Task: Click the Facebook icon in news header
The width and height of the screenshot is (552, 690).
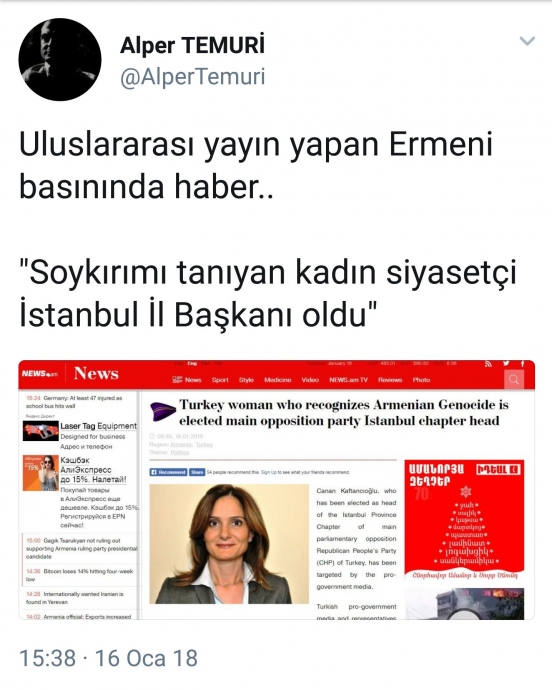Action: click(x=523, y=364)
